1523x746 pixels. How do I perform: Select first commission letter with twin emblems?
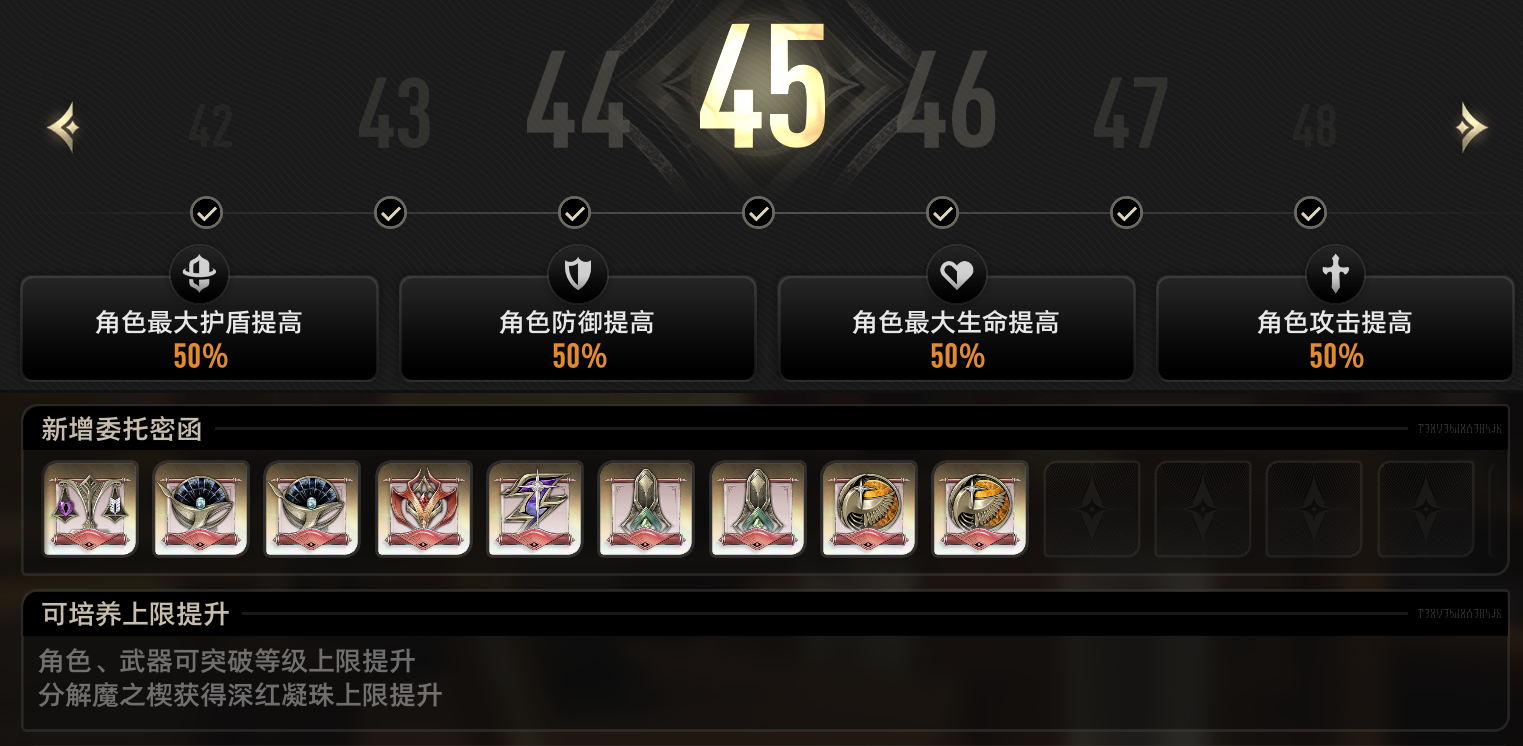click(90, 508)
